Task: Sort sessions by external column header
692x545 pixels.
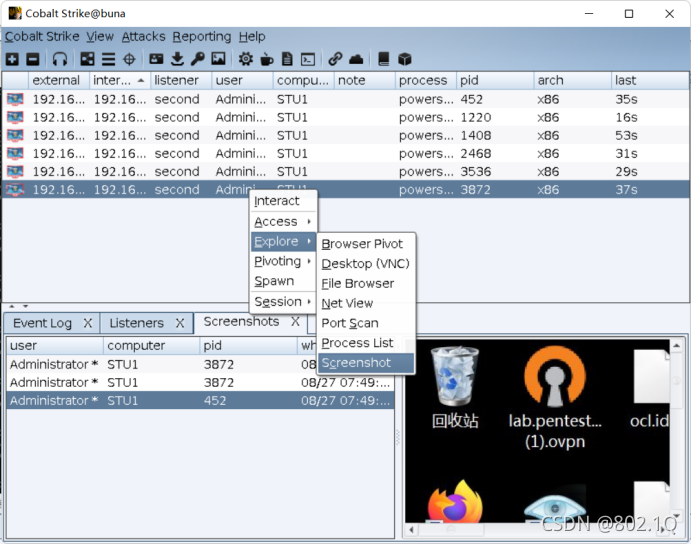Action: coord(59,80)
